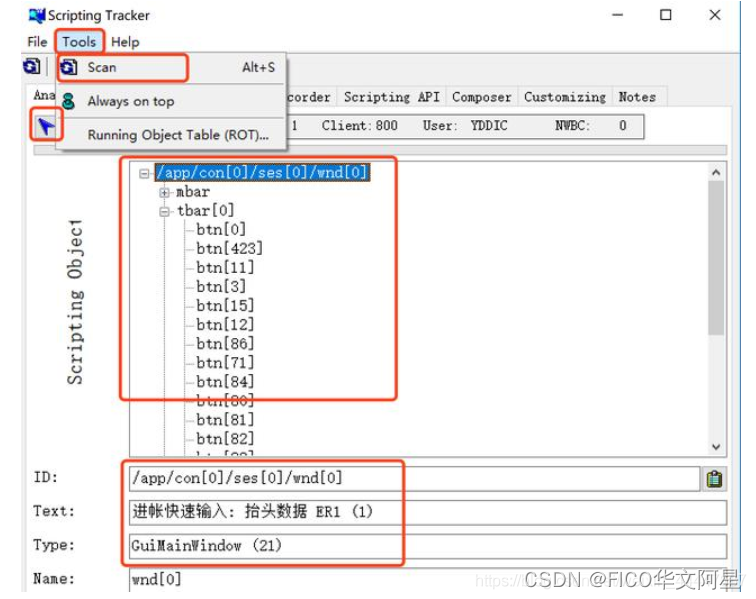
Task: Select btn[81] tree item
Action: click(225, 420)
